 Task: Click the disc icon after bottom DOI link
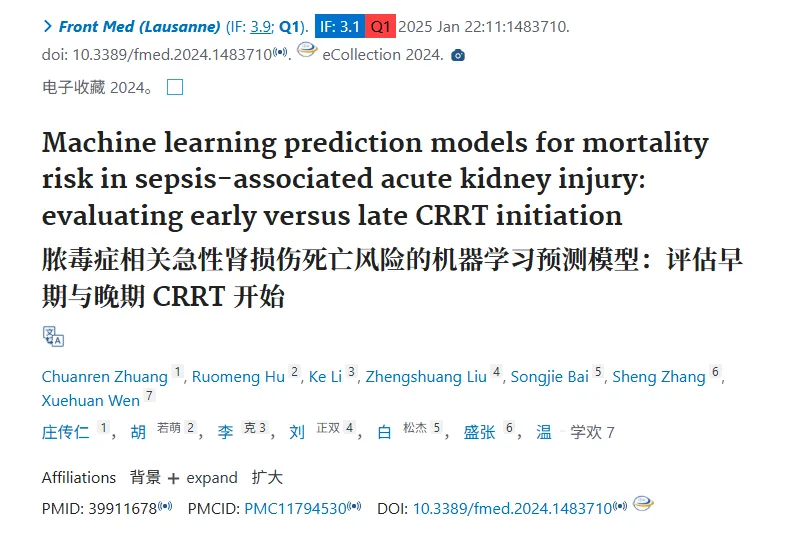pos(643,503)
